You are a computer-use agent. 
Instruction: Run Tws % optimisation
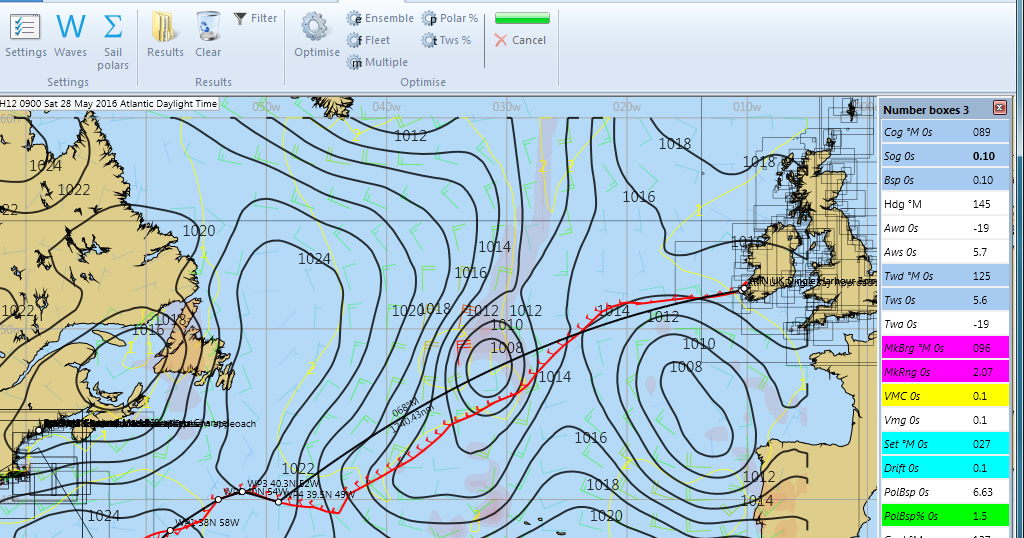pos(447,40)
